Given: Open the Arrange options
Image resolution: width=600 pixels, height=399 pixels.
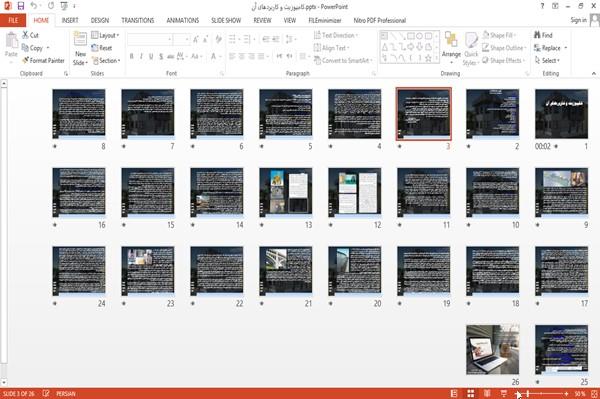Looking at the screenshot, I should coord(451,48).
